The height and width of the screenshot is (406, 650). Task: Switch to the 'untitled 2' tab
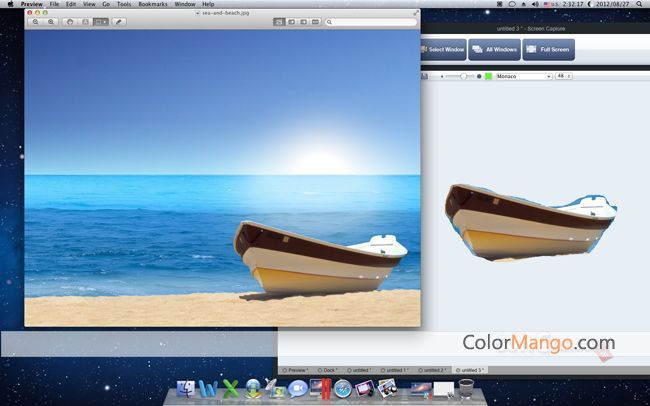pyautogui.click(x=432, y=370)
